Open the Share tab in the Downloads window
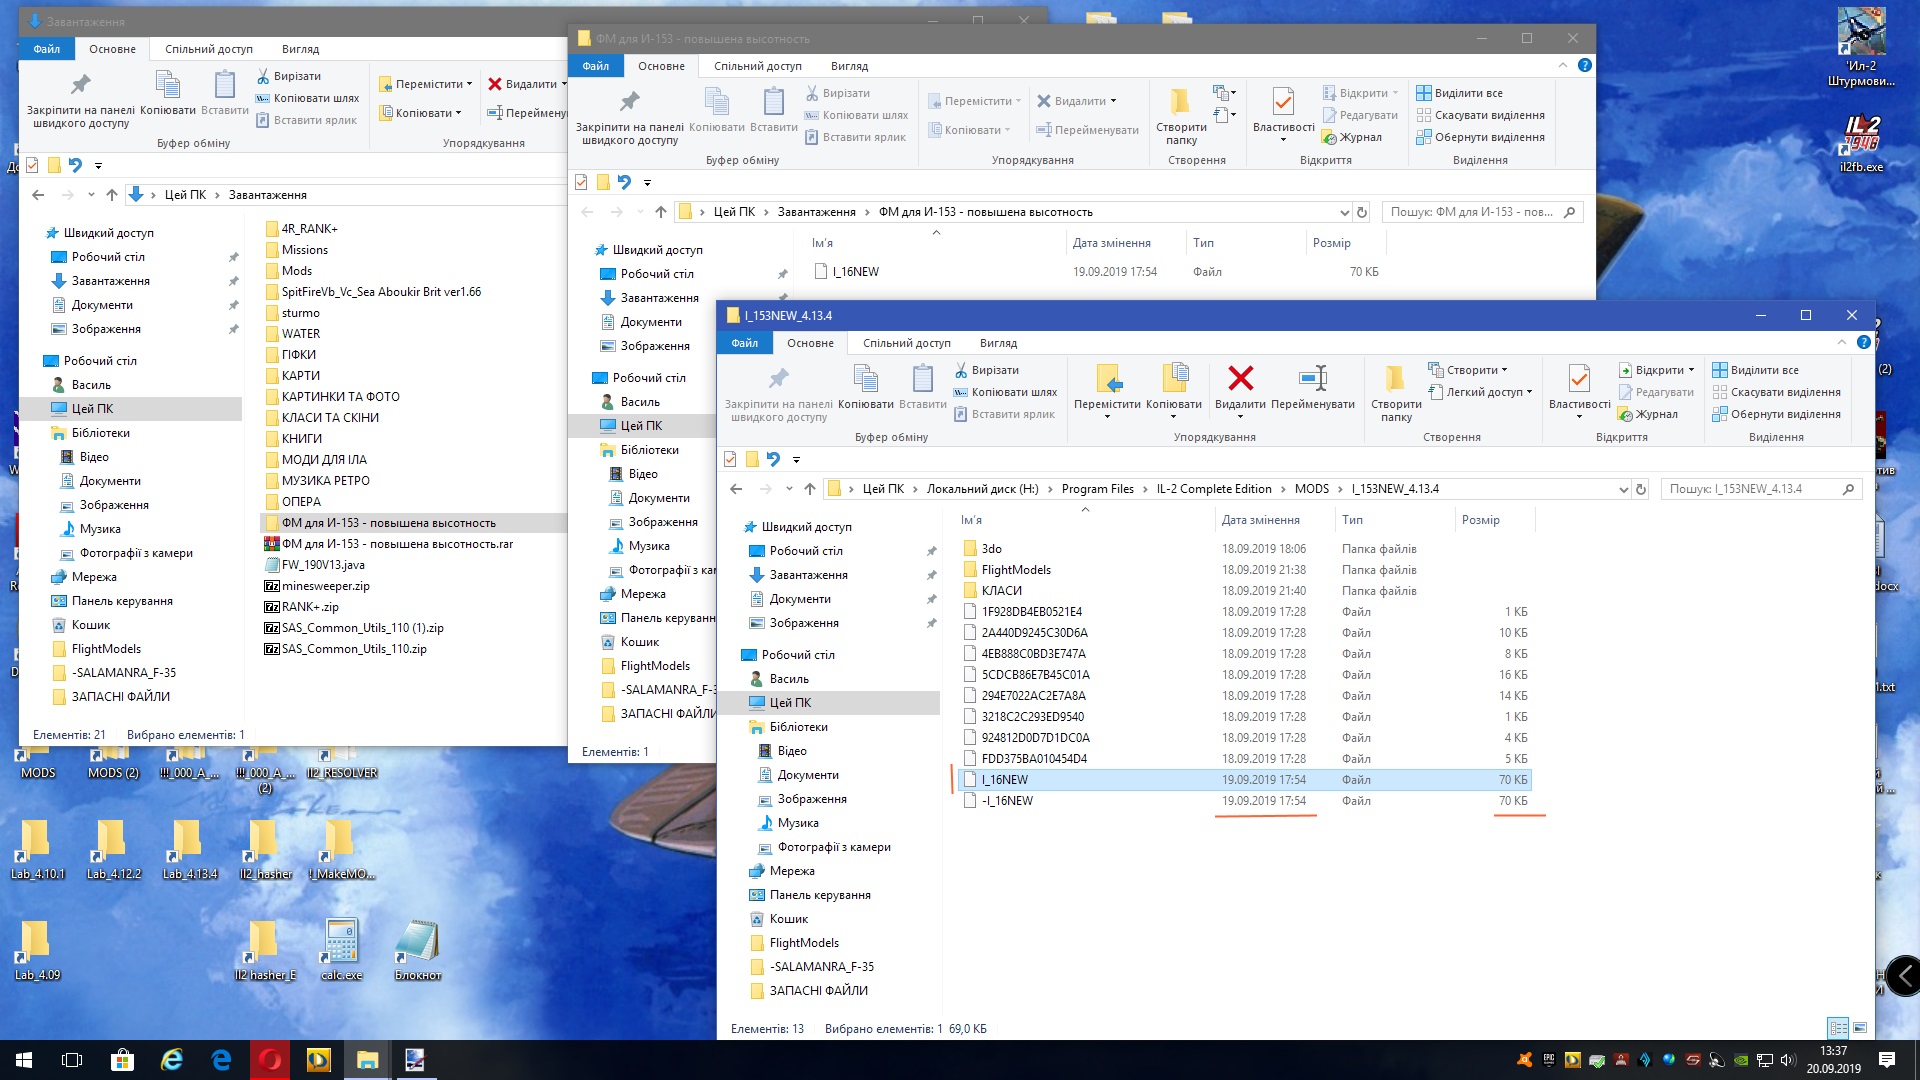The height and width of the screenshot is (1080, 1920). pos(208,49)
